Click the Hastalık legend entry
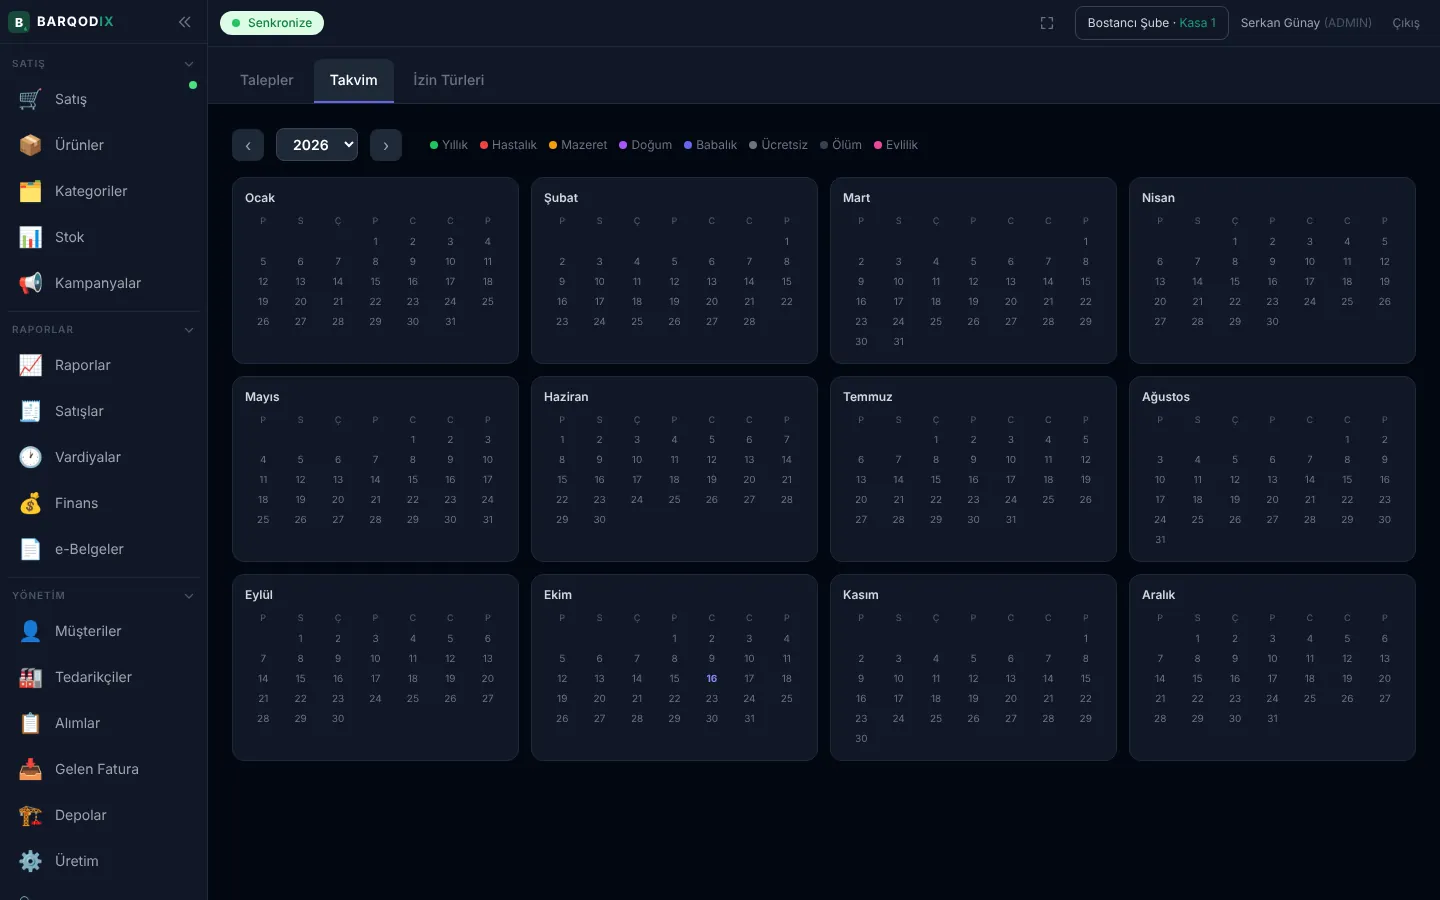Image resolution: width=1440 pixels, height=900 pixels. pos(508,145)
